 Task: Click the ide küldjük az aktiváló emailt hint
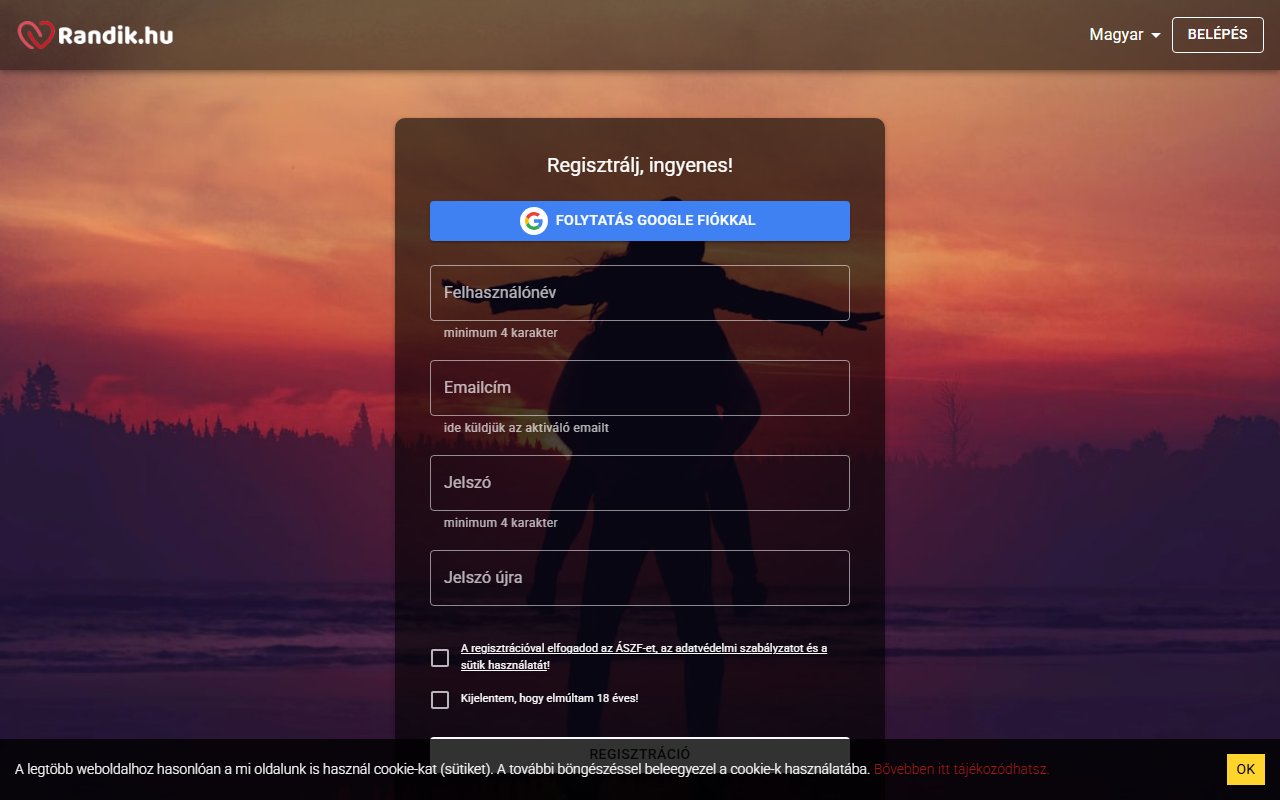(x=526, y=427)
